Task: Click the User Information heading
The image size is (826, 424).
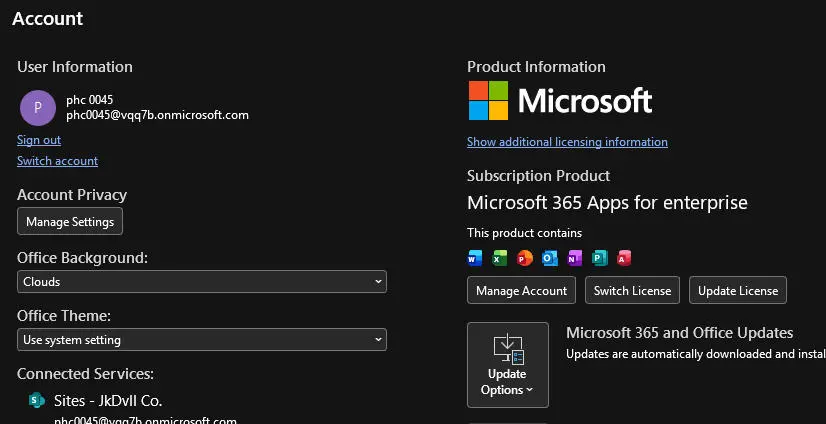Action: coord(75,67)
